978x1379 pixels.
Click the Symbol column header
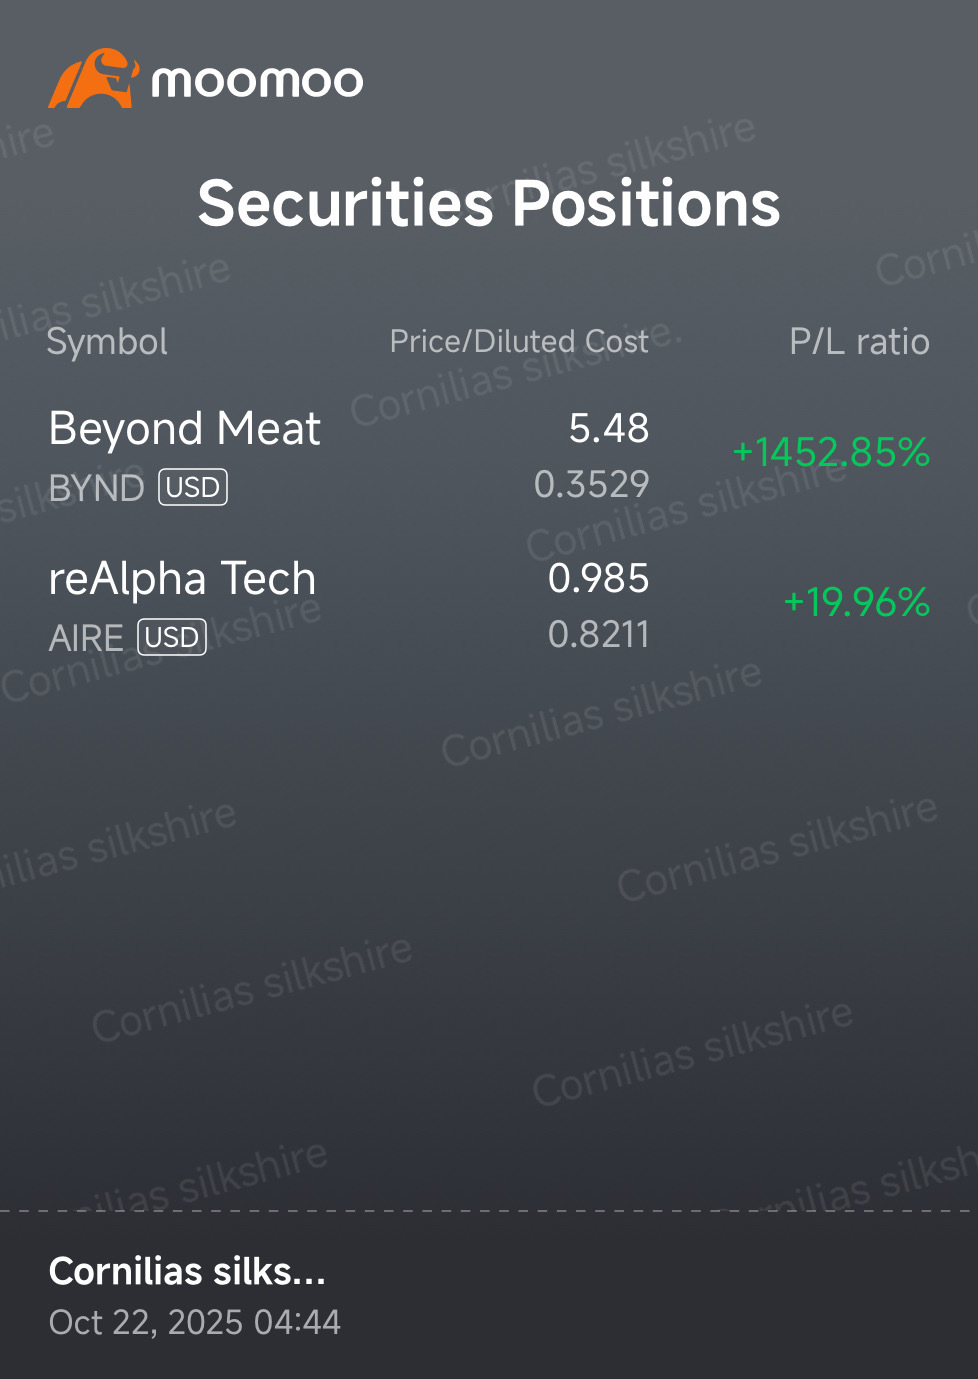tap(107, 342)
